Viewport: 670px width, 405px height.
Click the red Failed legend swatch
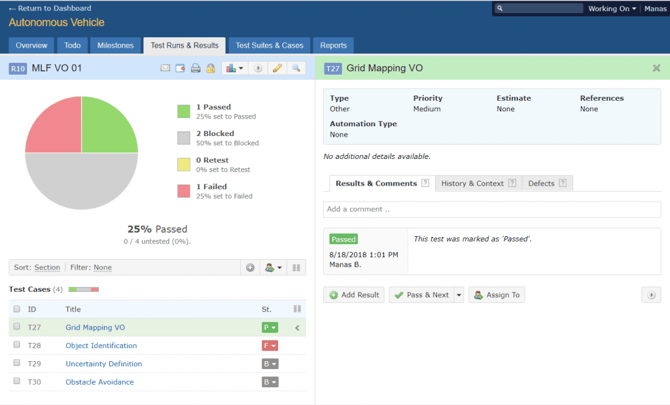point(184,191)
